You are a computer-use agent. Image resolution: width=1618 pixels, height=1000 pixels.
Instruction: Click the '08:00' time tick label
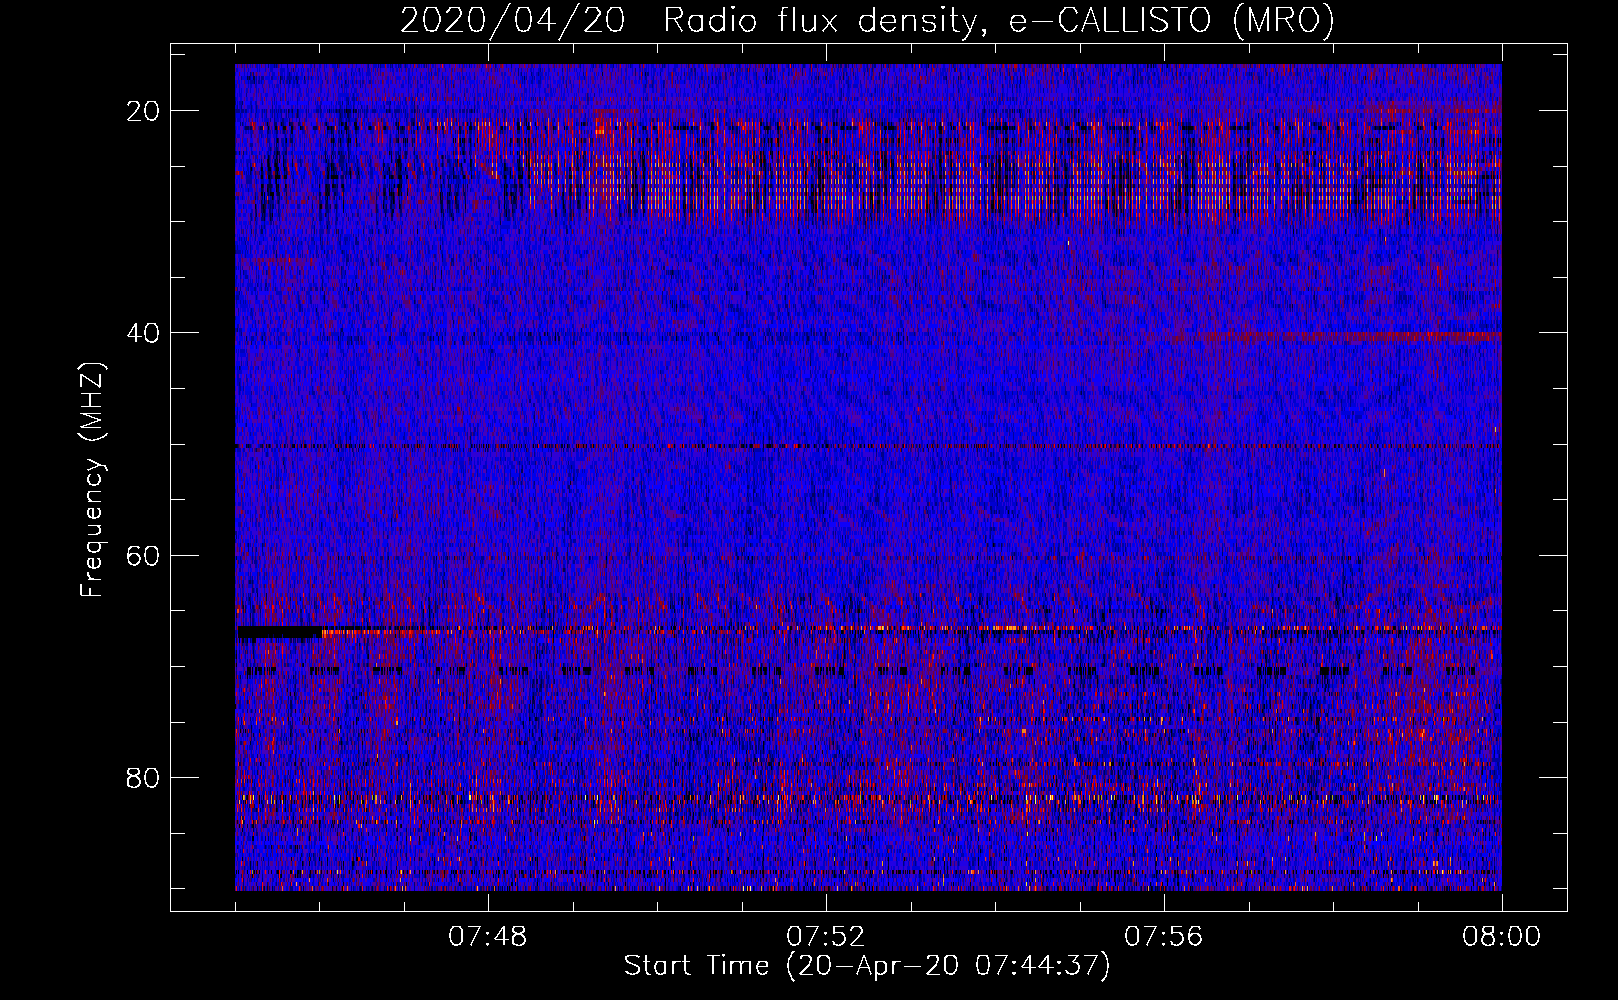click(1501, 937)
